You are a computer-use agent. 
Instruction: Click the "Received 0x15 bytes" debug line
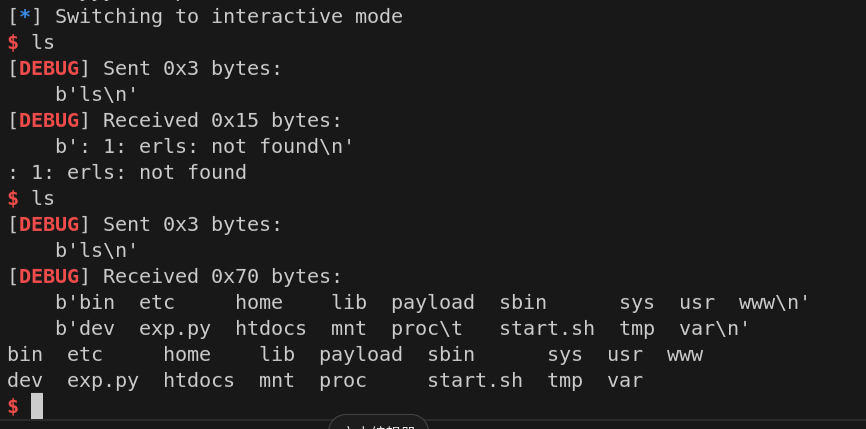(222, 120)
